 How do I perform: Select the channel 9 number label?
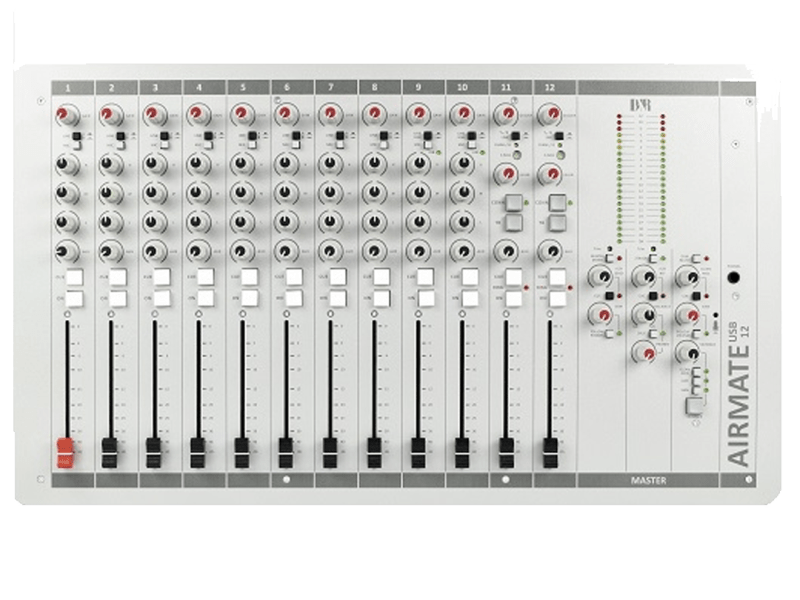click(x=420, y=88)
